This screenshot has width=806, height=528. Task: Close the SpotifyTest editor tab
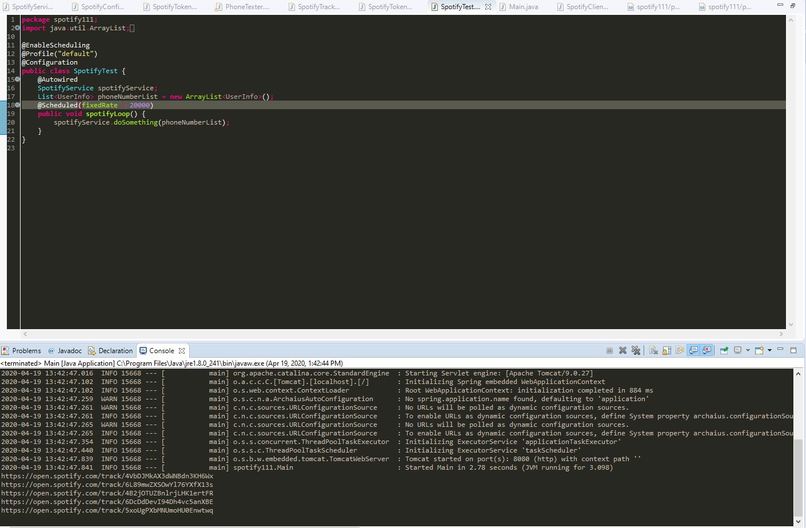pyautogui.click(x=488, y=7)
